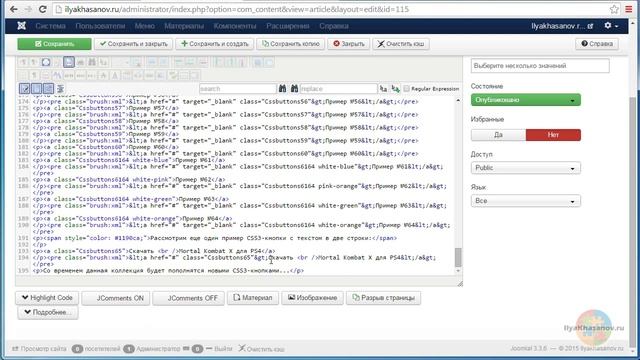Click the Справка button at the right
Image resolution: width=640 pixels, height=360 pixels.
coord(597,44)
